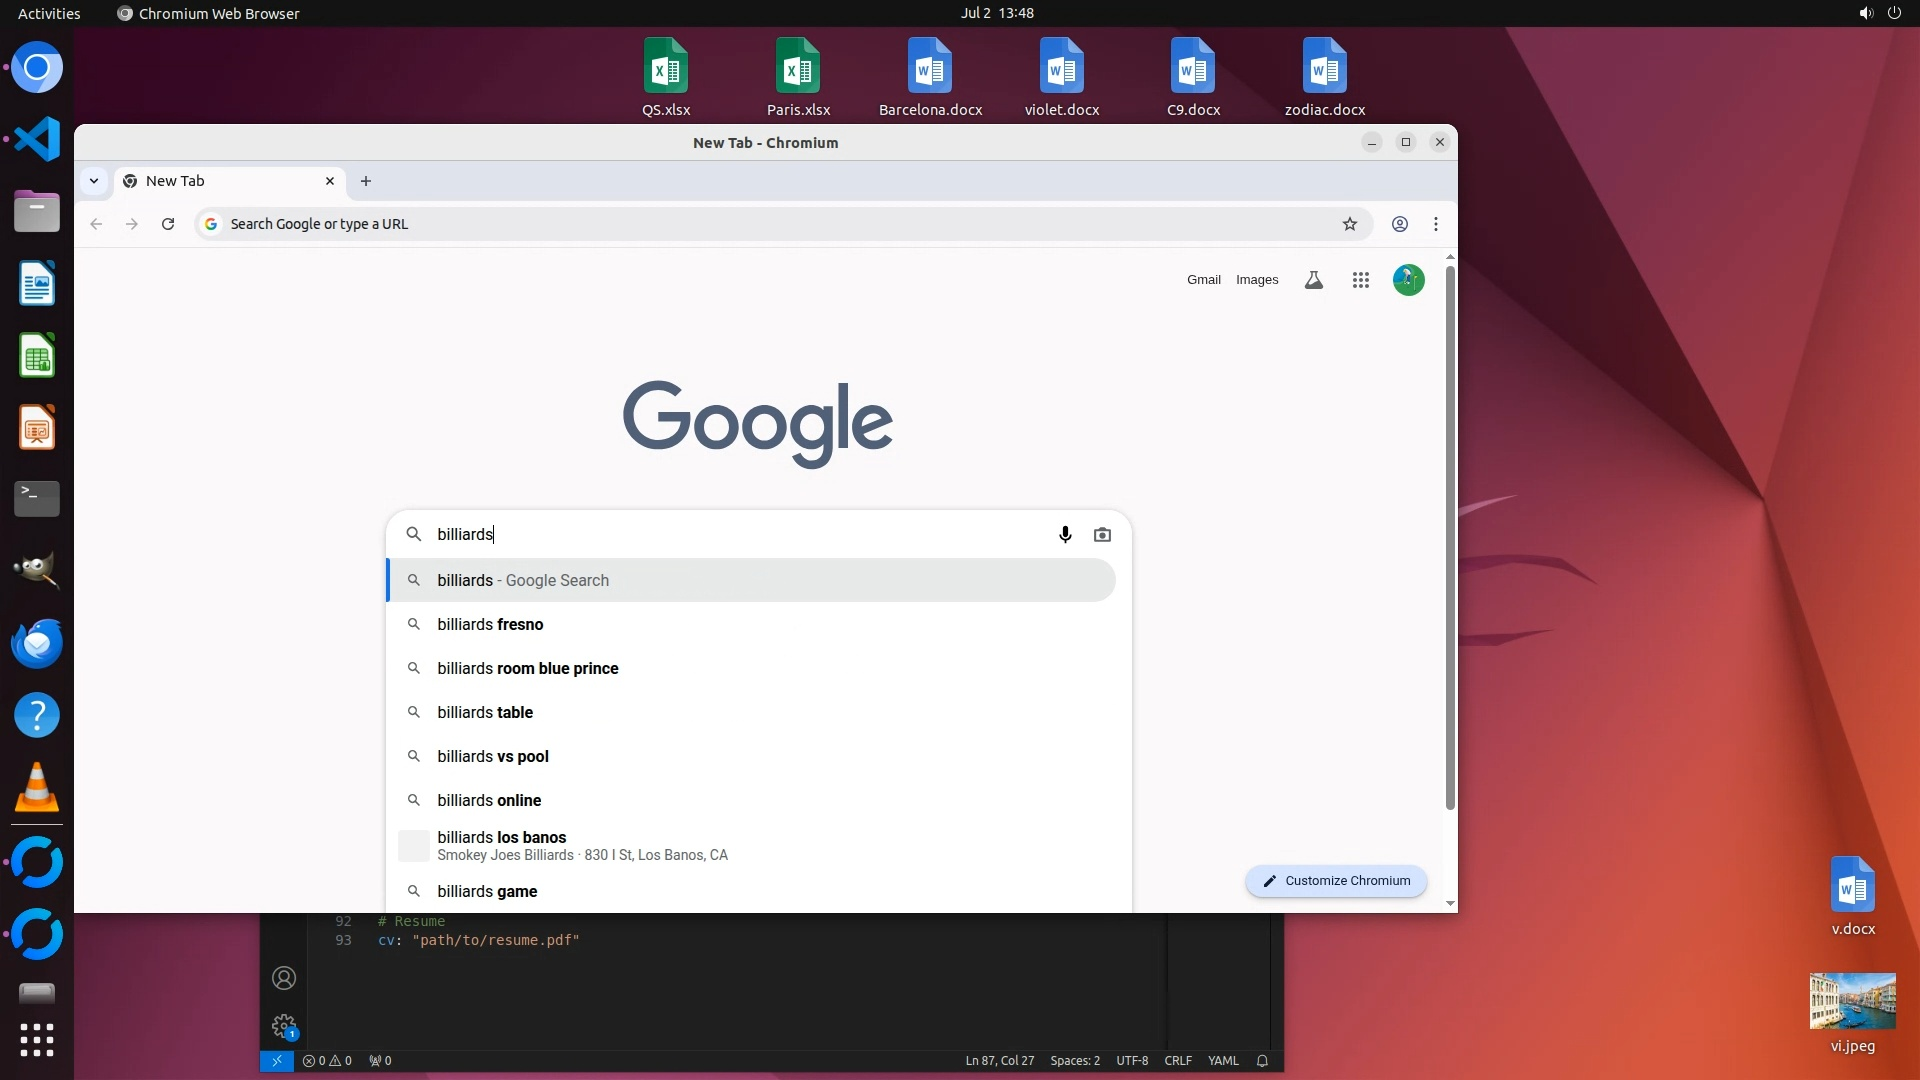The height and width of the screenshot is (1080, 1920).
Task: Open the Gmail link
Action: 1203,280
